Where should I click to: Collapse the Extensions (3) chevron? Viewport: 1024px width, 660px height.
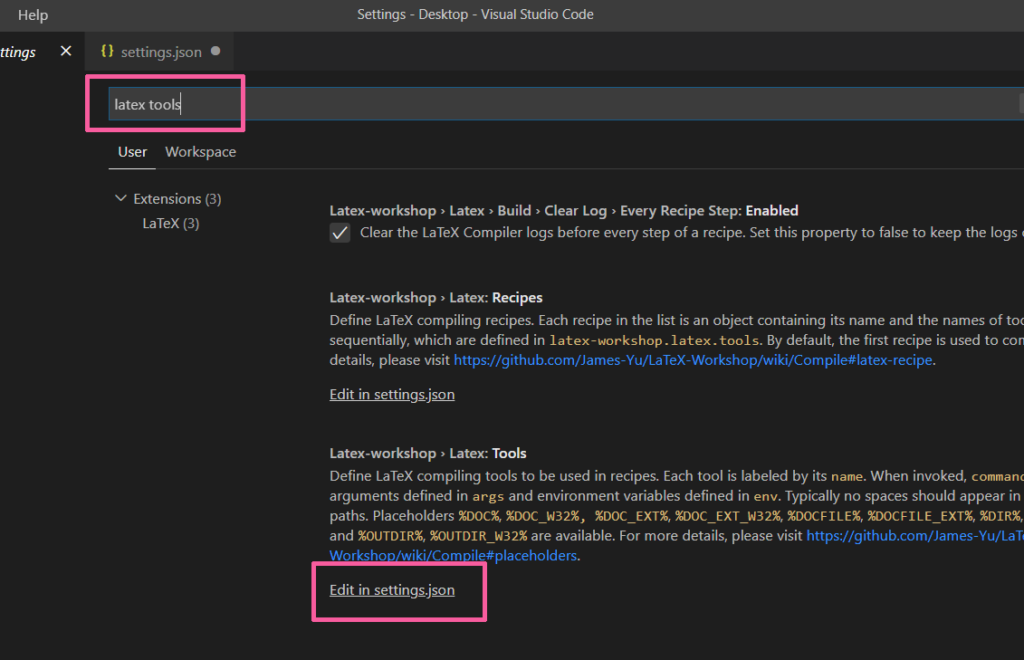pos(121,198)
